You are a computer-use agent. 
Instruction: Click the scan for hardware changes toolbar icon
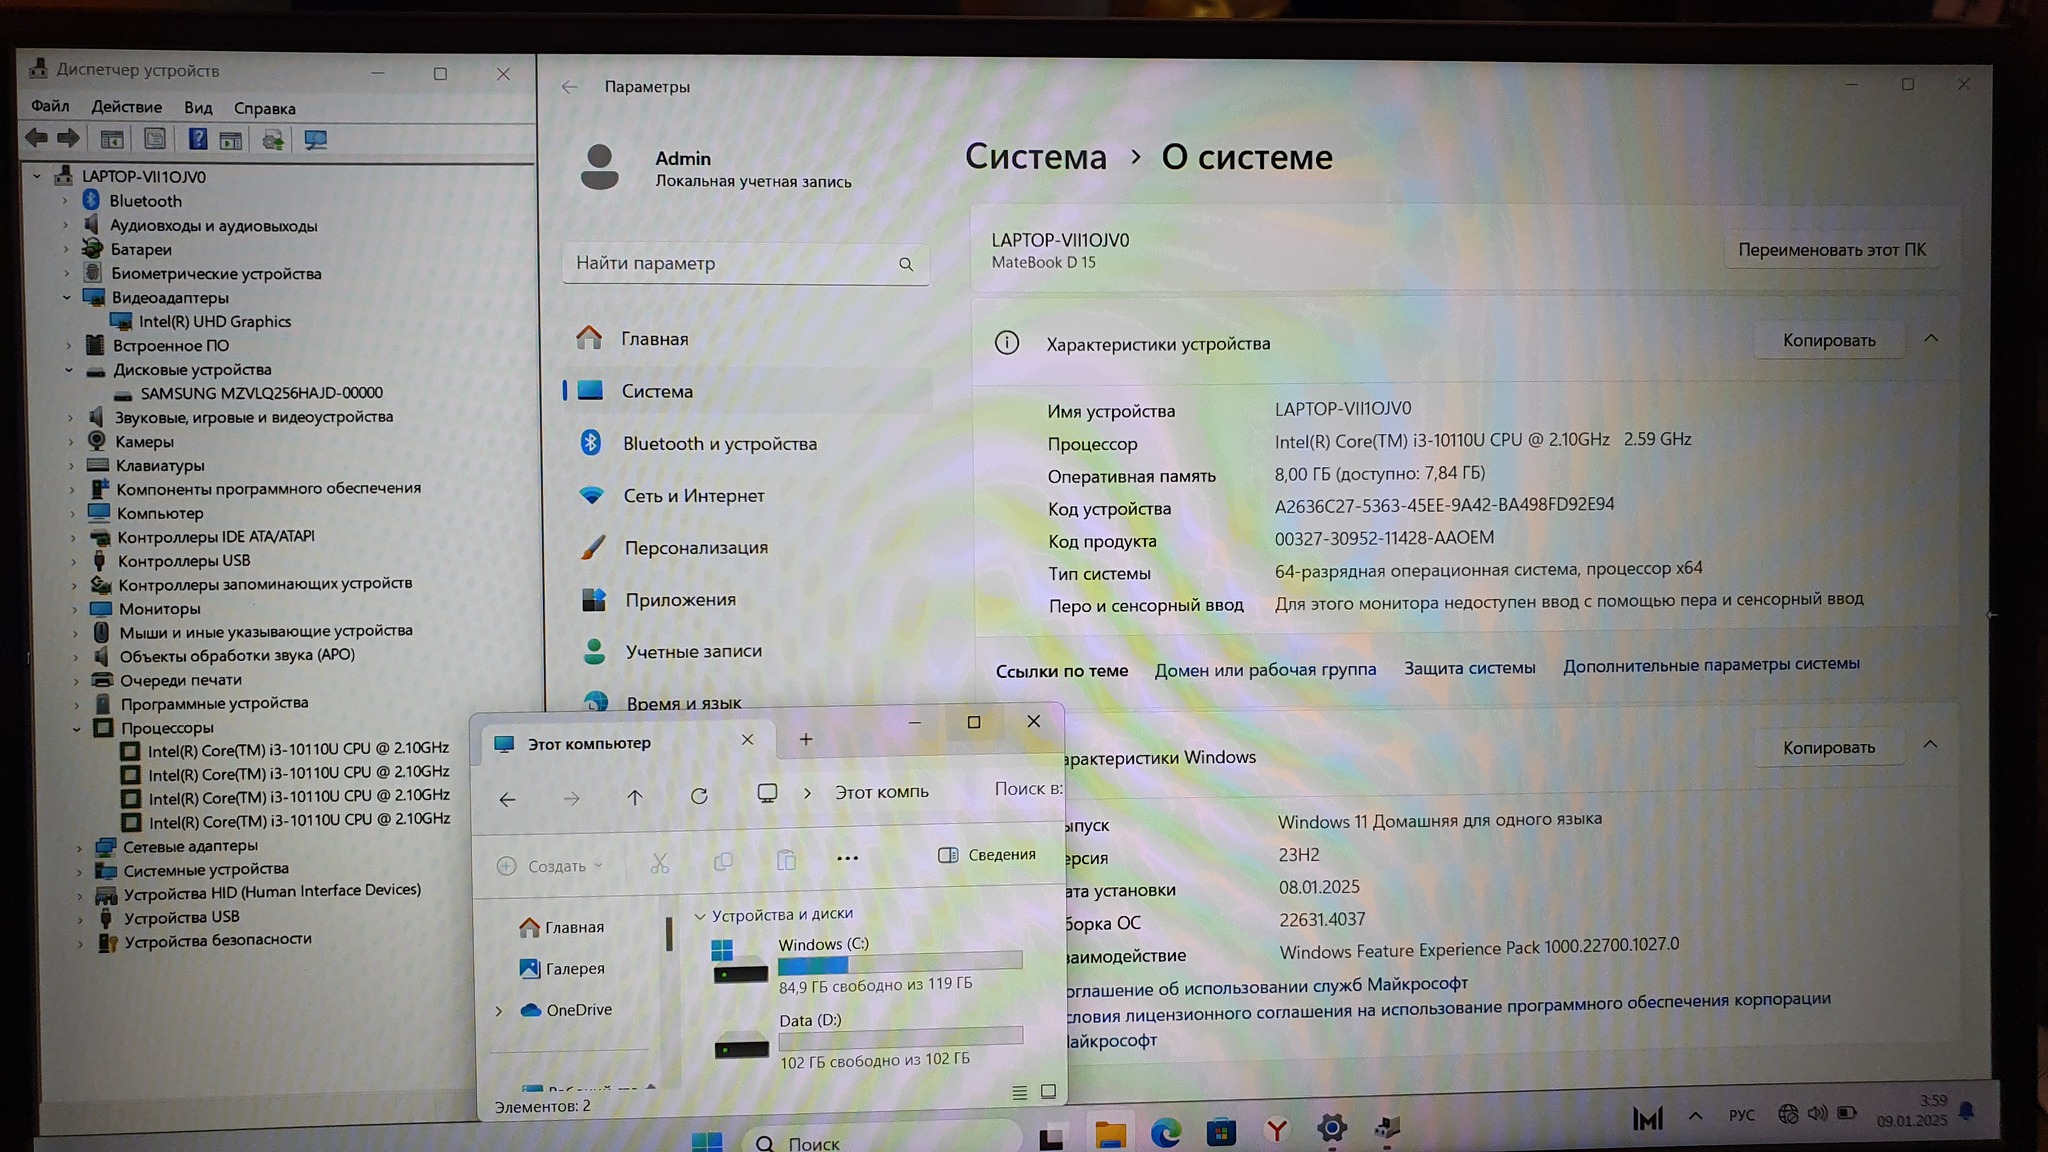pyautogui.click(x=315, y=140)
